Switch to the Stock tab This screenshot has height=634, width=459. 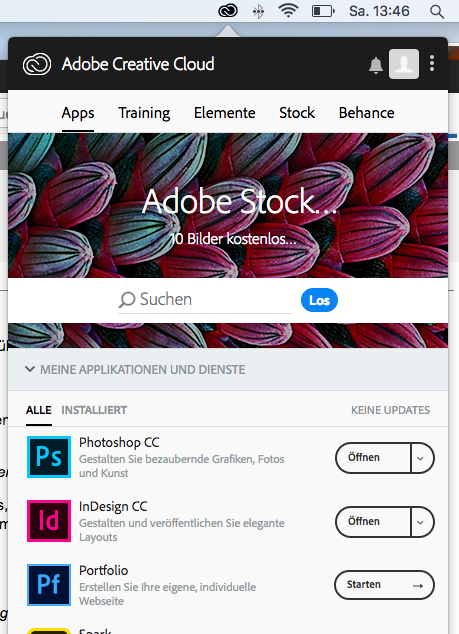(297, 113)
